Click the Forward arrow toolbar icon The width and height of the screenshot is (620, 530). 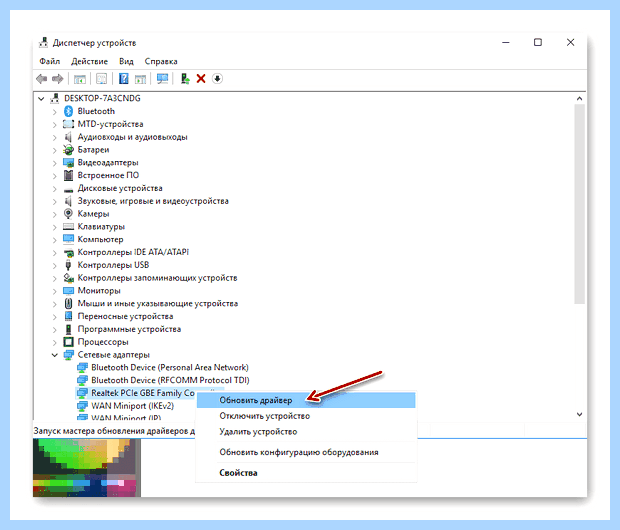(58, 79)
